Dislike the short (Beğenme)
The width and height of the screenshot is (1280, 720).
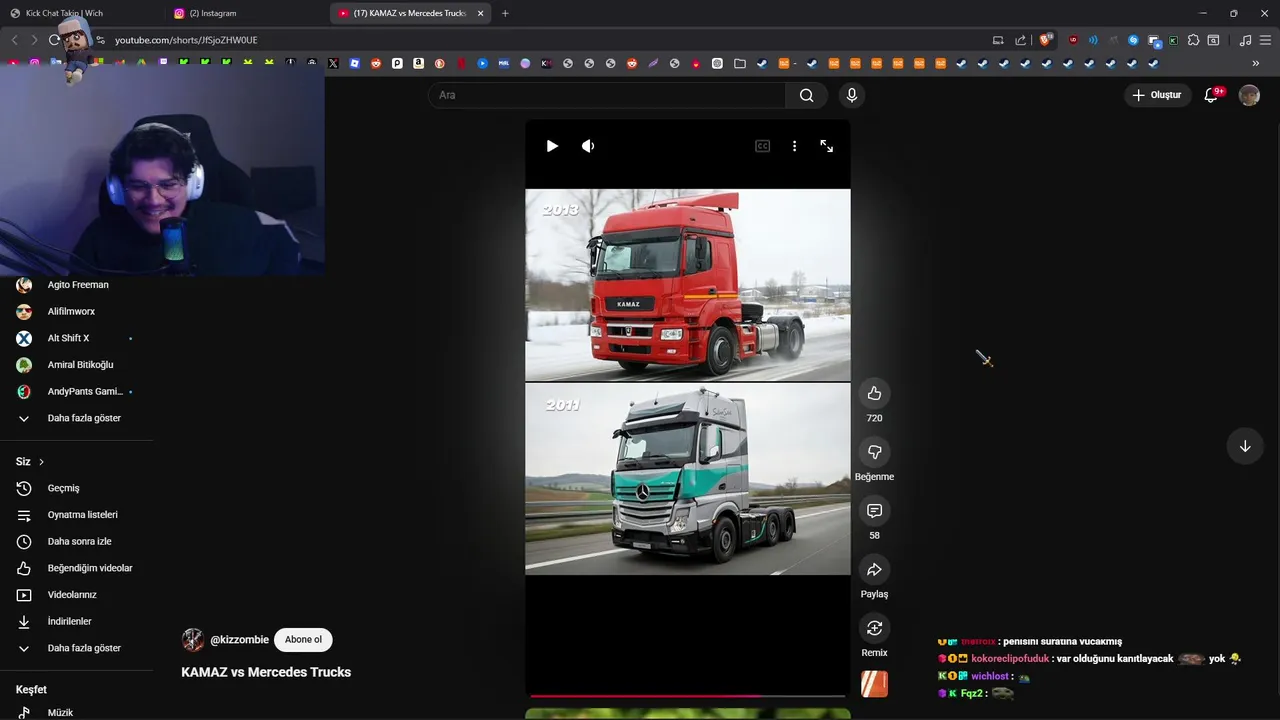[874, 452]
